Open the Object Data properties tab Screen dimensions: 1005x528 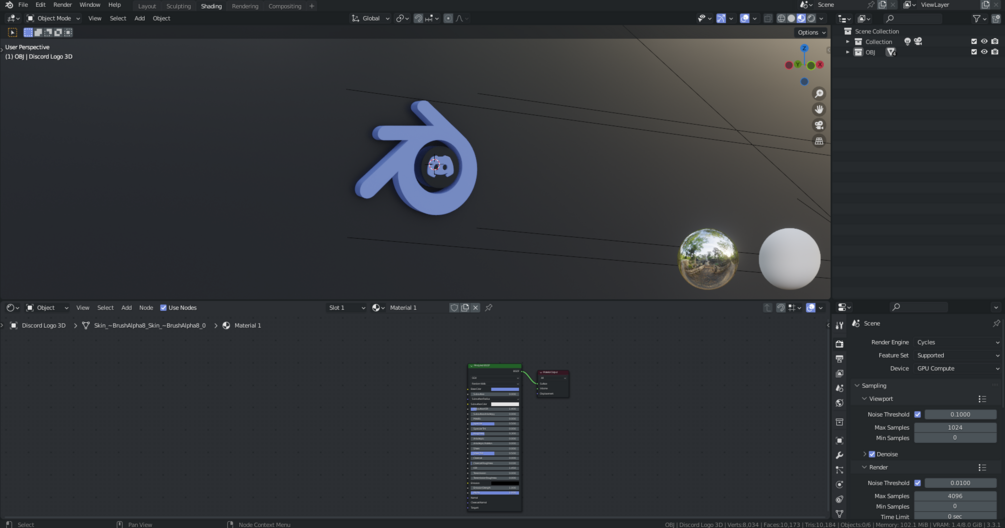pyautogui.click(x=840, y=514)
